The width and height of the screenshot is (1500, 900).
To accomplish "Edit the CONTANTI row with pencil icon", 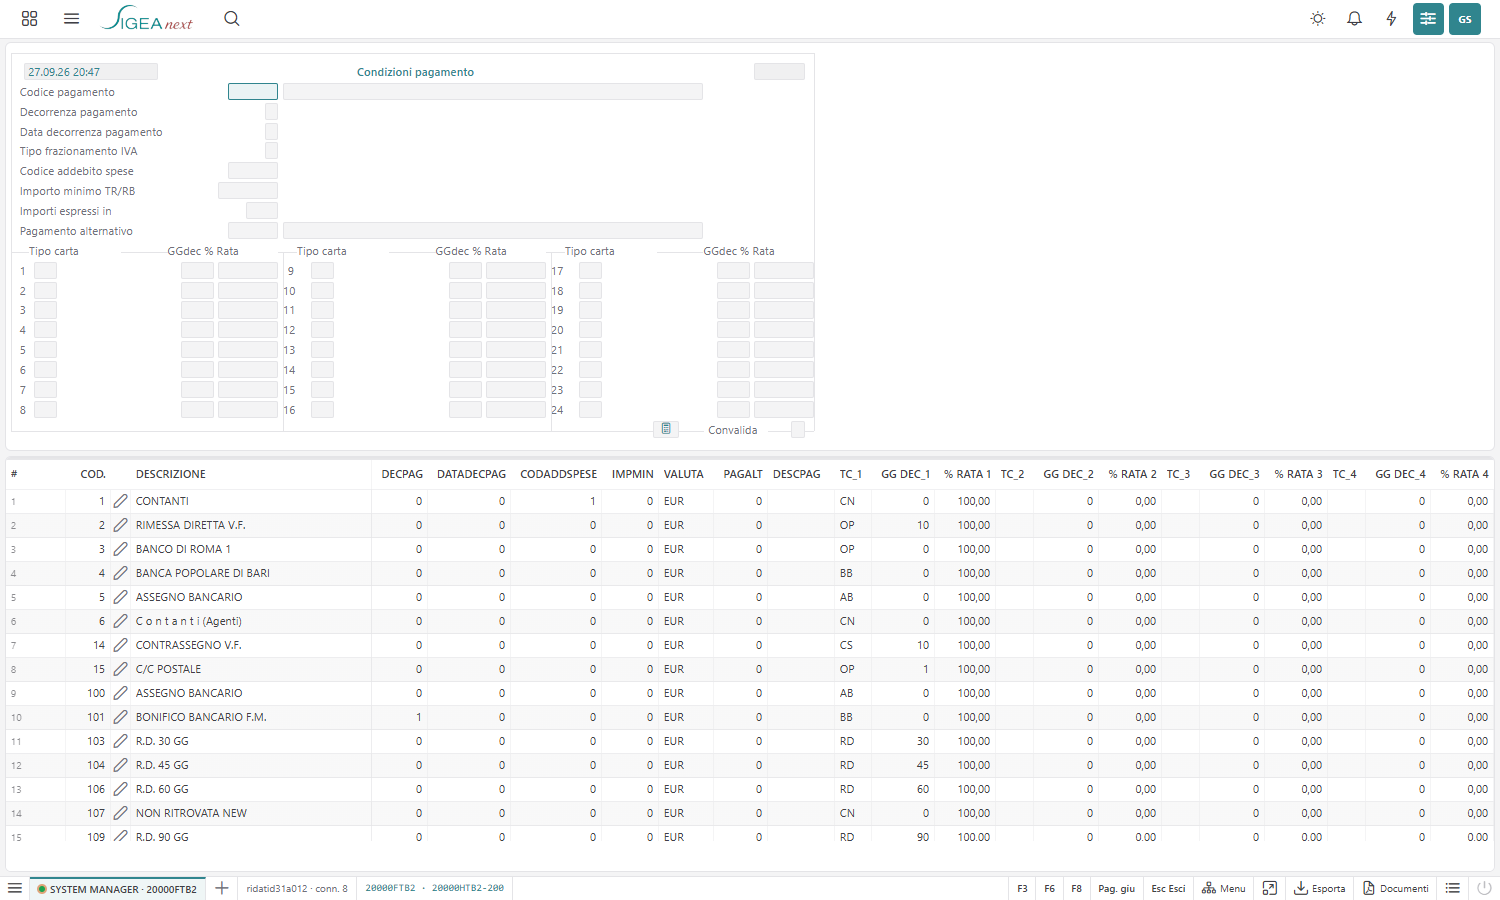I will tap(120, 501).
